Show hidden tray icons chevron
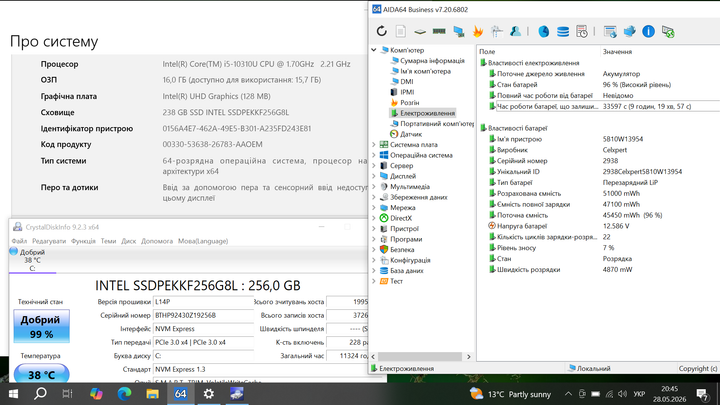Viewport: 720px width, 405px height. click(568, 394)
